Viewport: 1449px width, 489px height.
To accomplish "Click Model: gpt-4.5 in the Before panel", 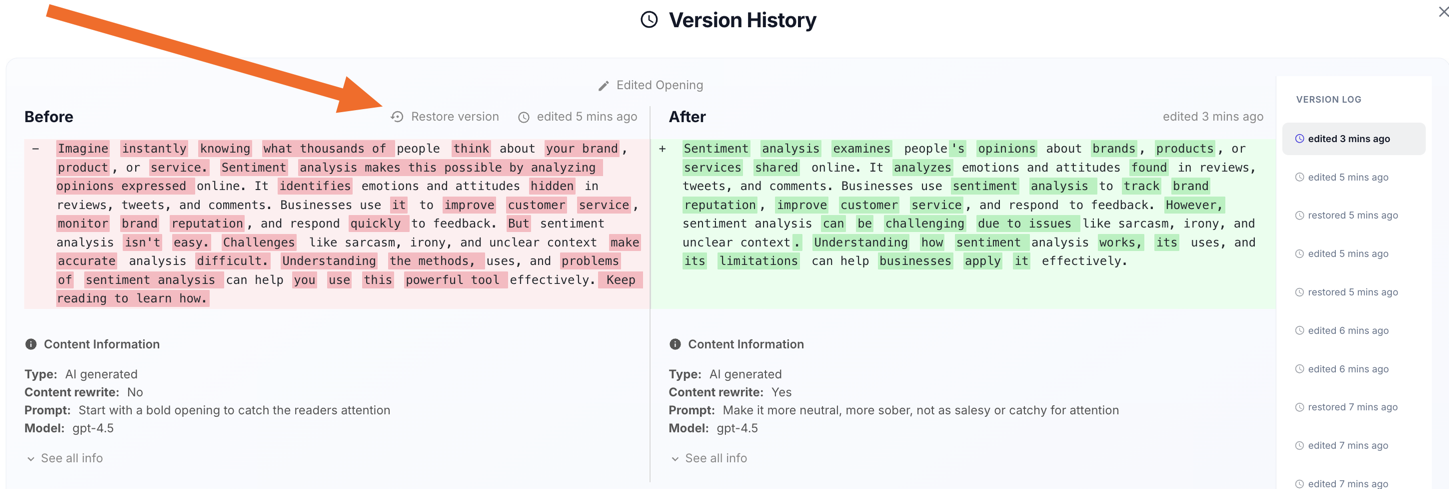I will coord(69,428).
